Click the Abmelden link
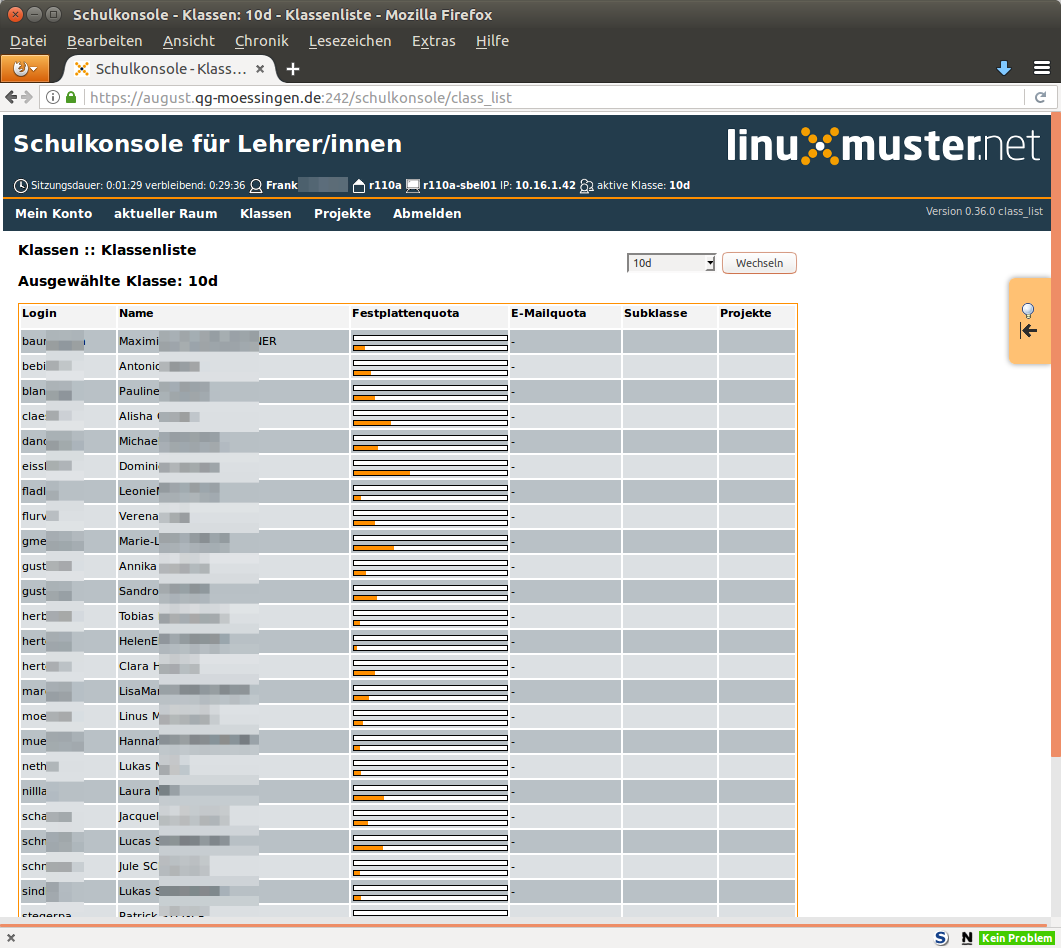The image size is (1061, 948). click(427, 214)
